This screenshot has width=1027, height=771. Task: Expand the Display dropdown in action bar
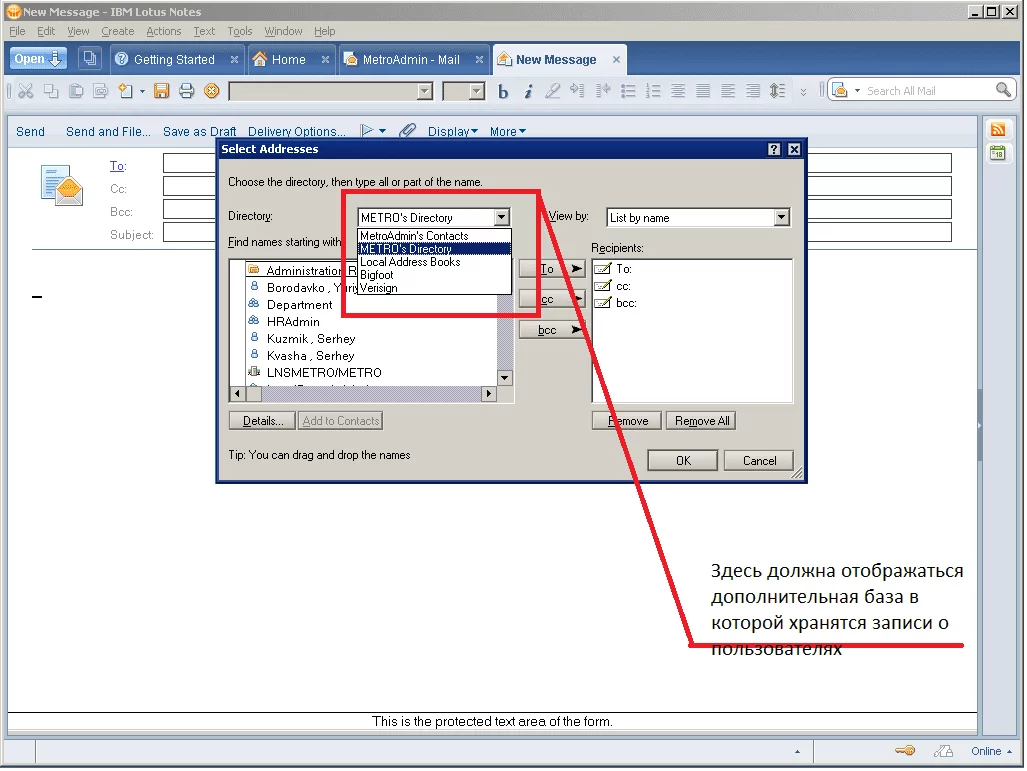click(x=452, y=132)
